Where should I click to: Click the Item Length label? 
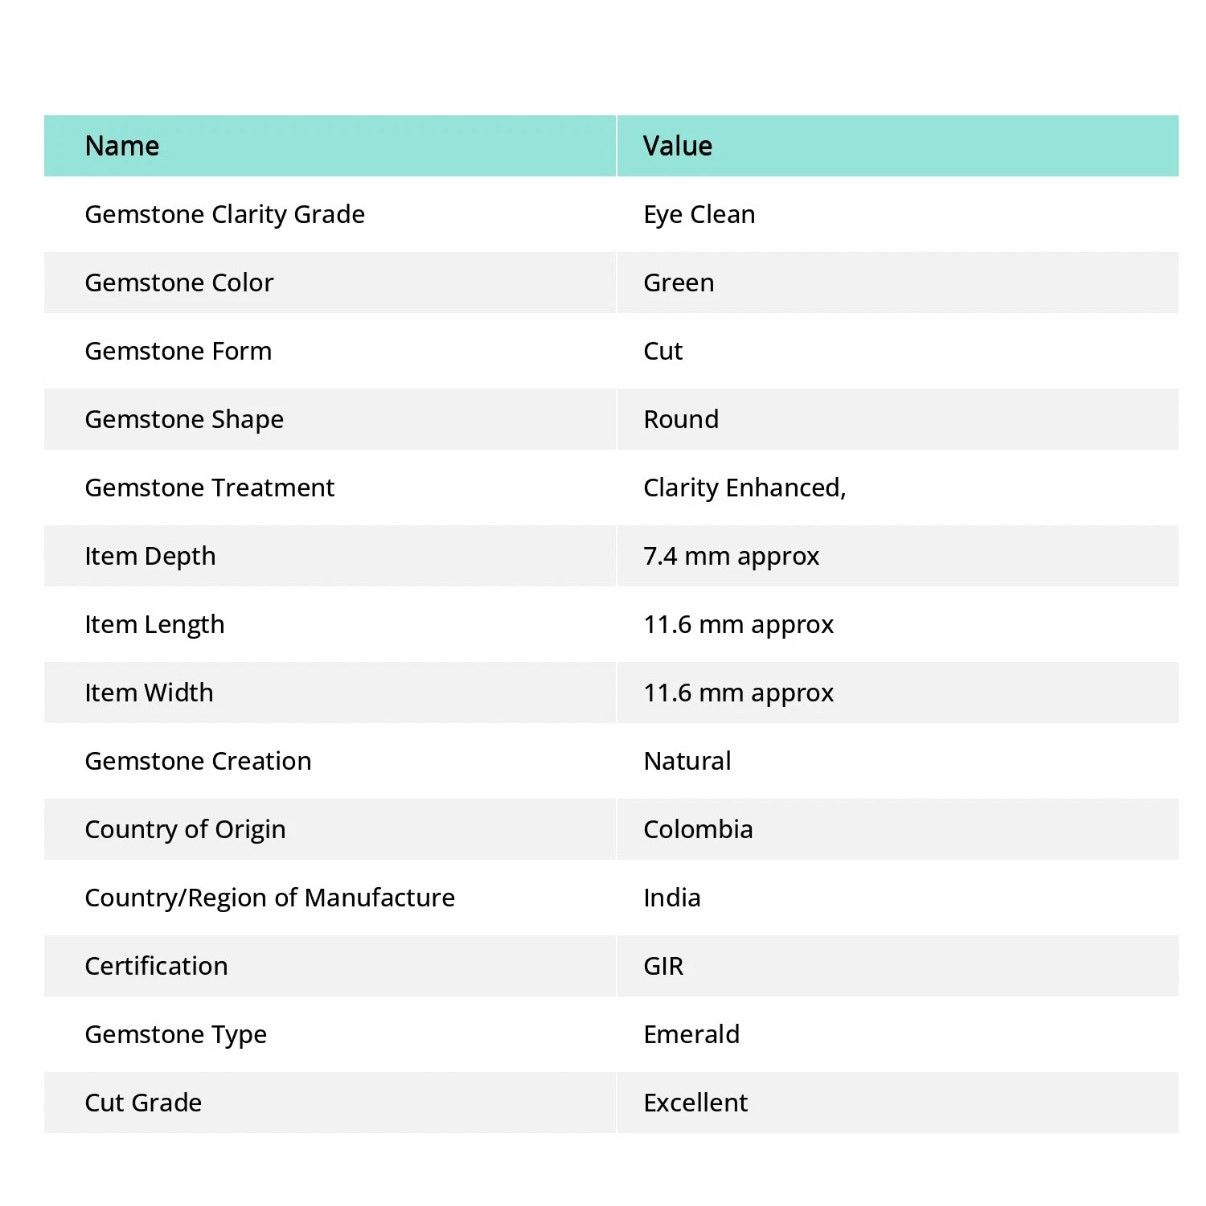tap(155, 625)
